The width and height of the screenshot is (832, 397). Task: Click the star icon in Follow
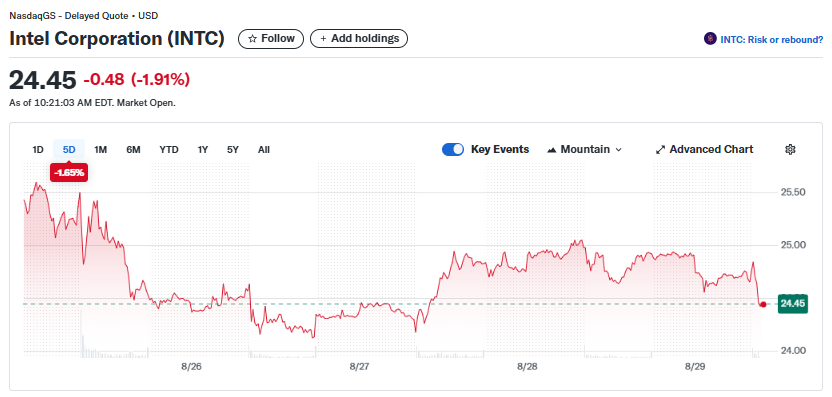(x=253, y=39)
